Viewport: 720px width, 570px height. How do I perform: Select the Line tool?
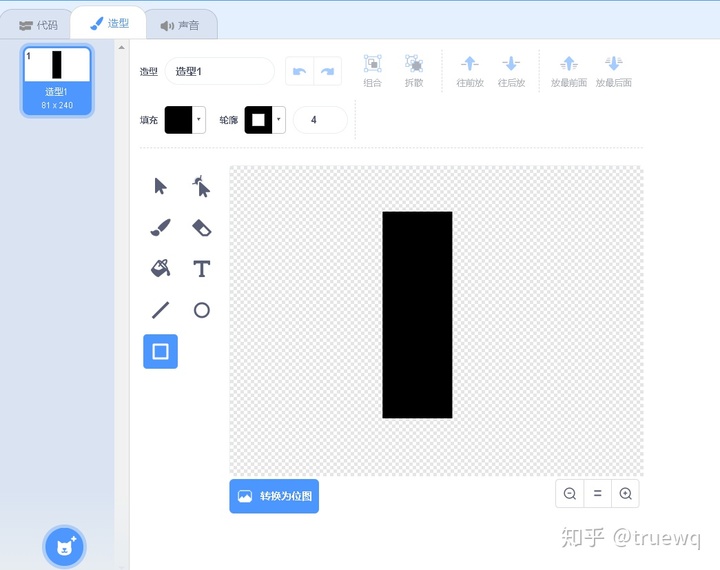click(160, 310)
